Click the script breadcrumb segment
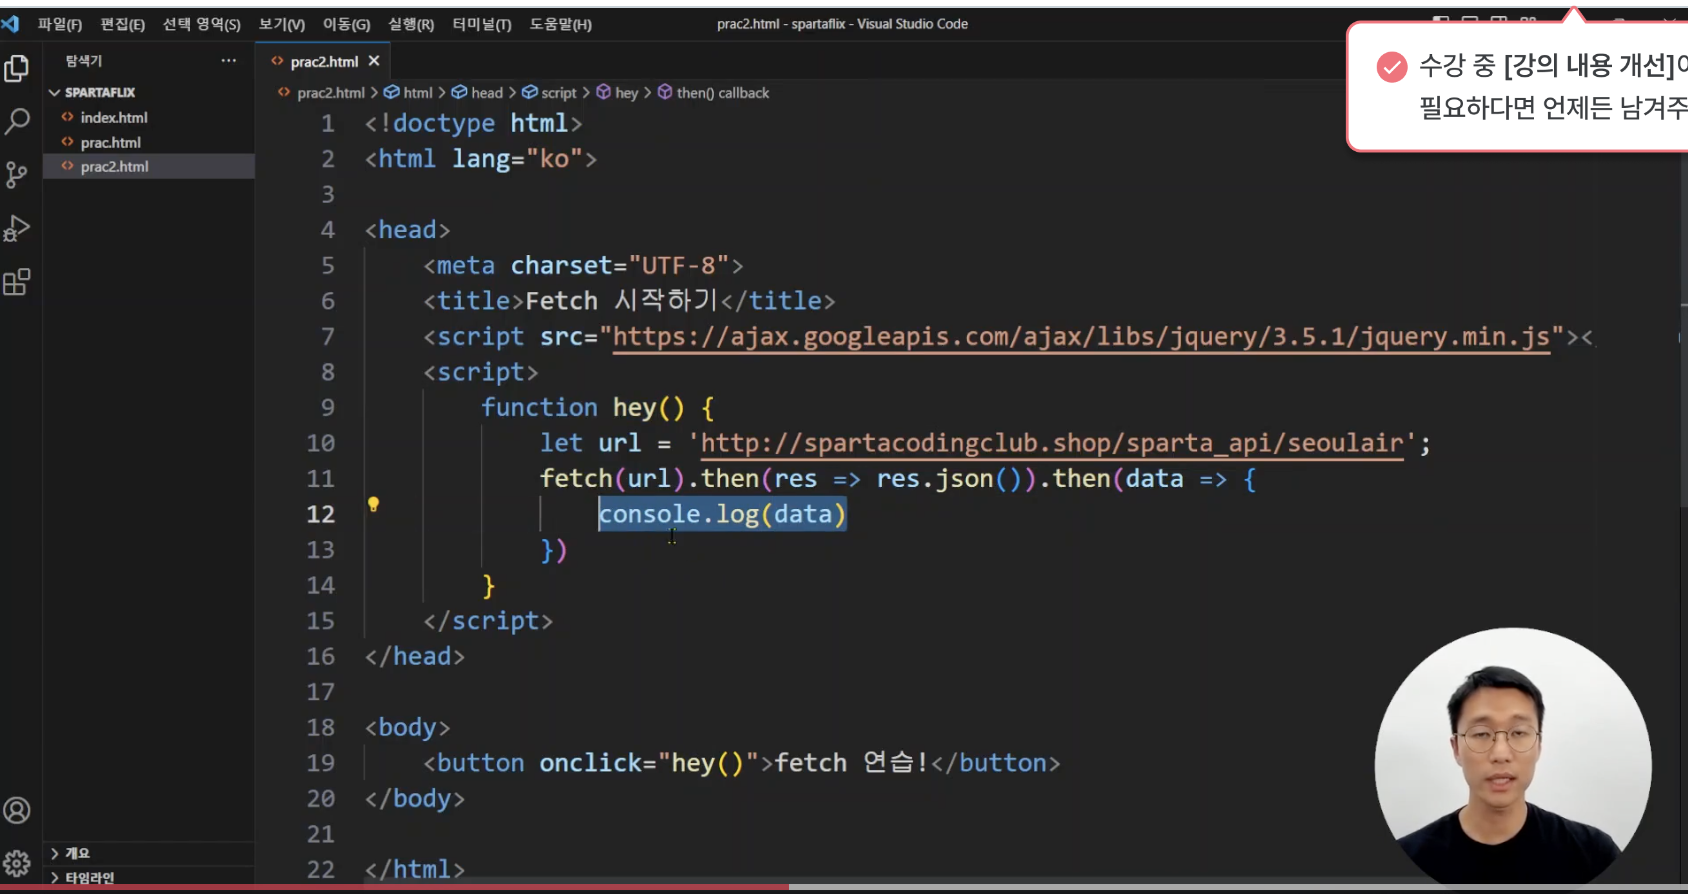The image size is (1688, 894). [x=559, y=93]
